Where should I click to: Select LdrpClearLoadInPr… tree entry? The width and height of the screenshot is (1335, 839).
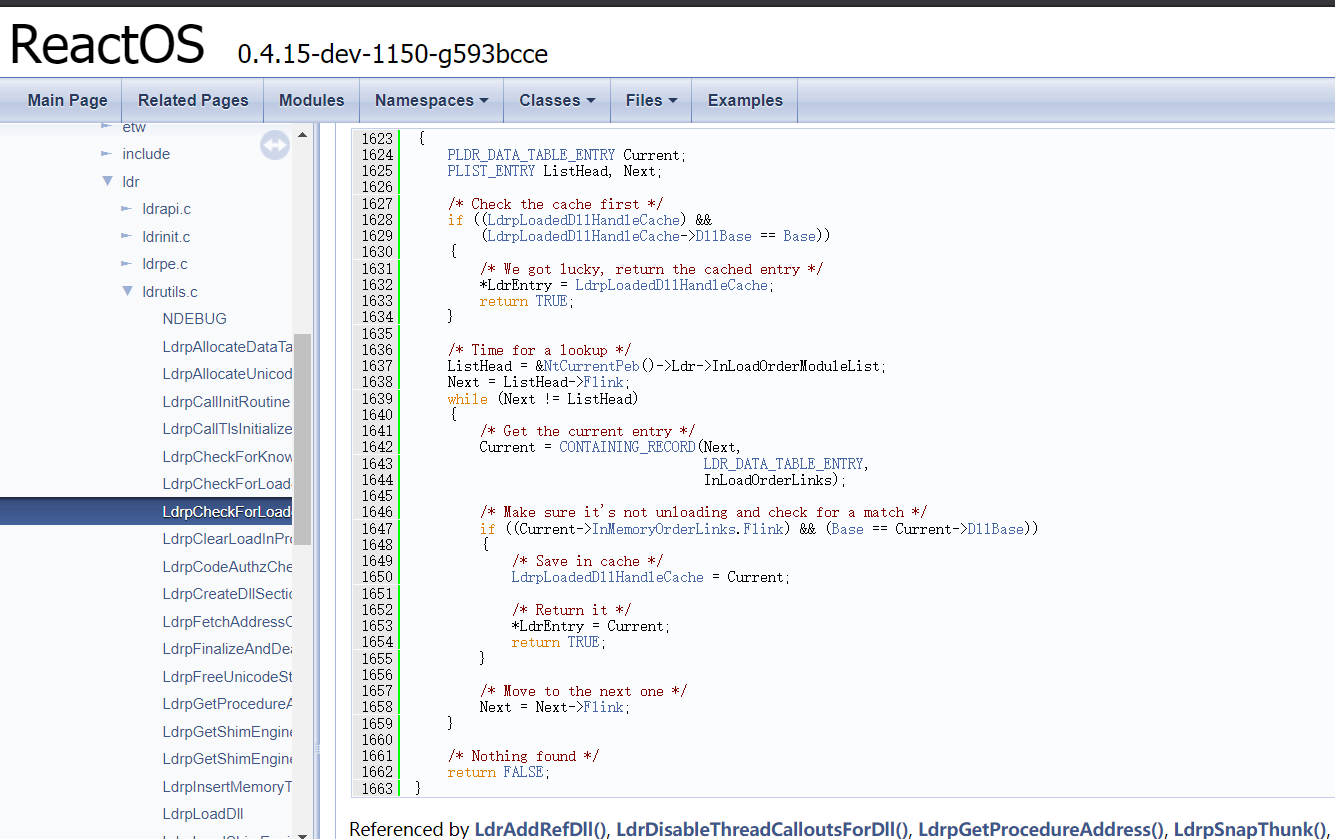(x=227, y=539)
